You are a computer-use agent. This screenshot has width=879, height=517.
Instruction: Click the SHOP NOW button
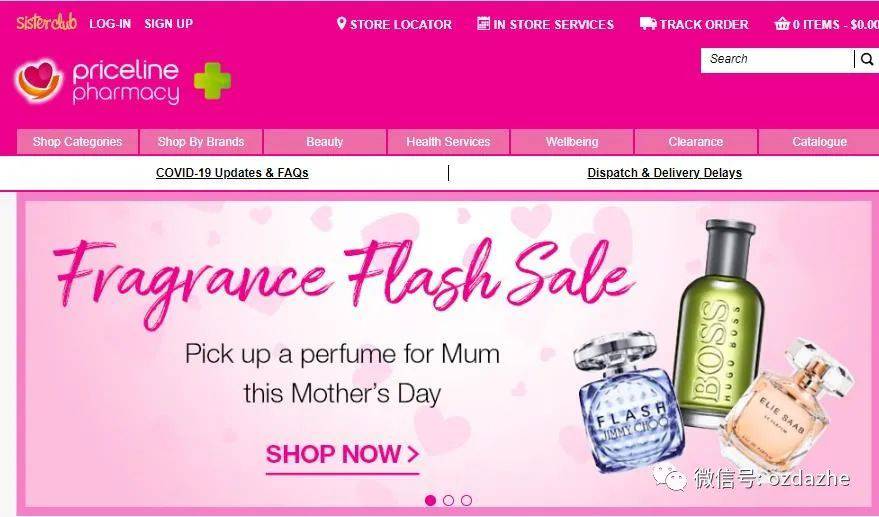point(343,455)
